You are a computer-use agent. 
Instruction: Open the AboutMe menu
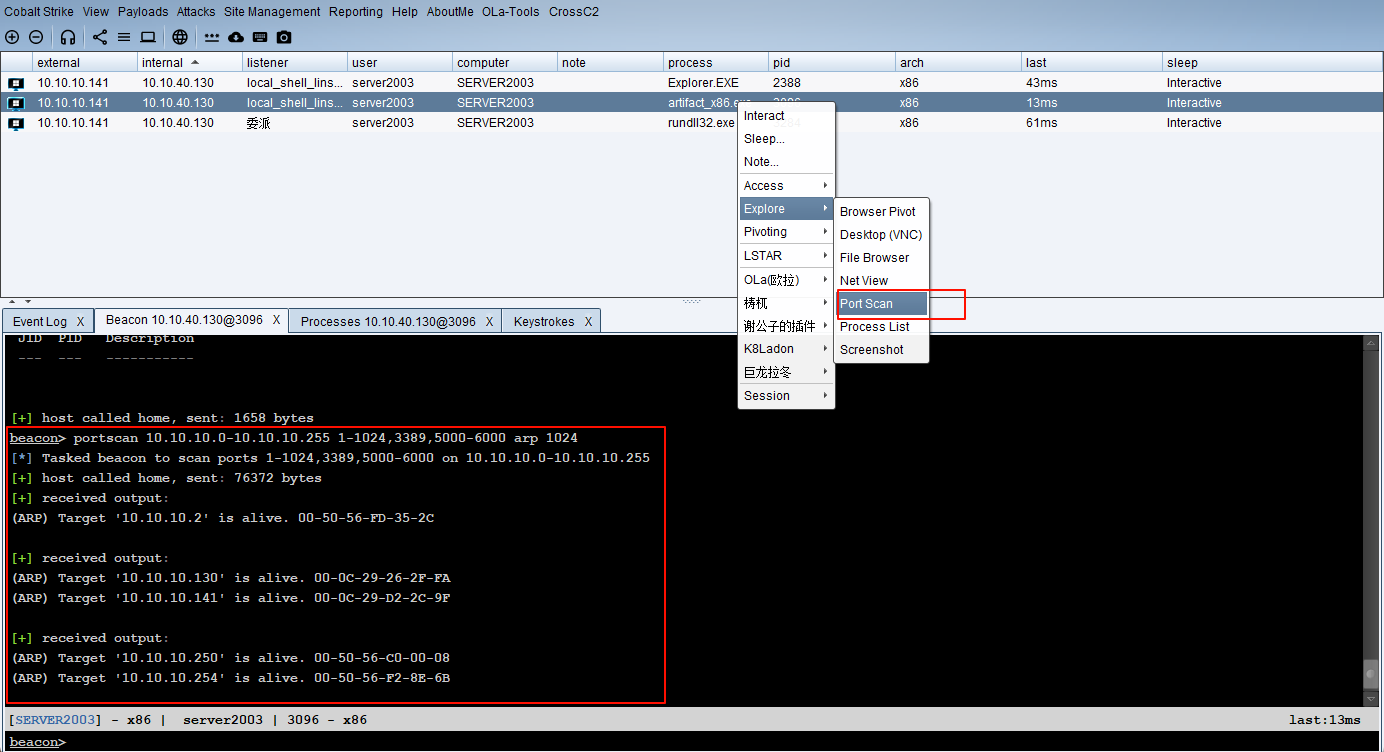[x=450, y=12]
